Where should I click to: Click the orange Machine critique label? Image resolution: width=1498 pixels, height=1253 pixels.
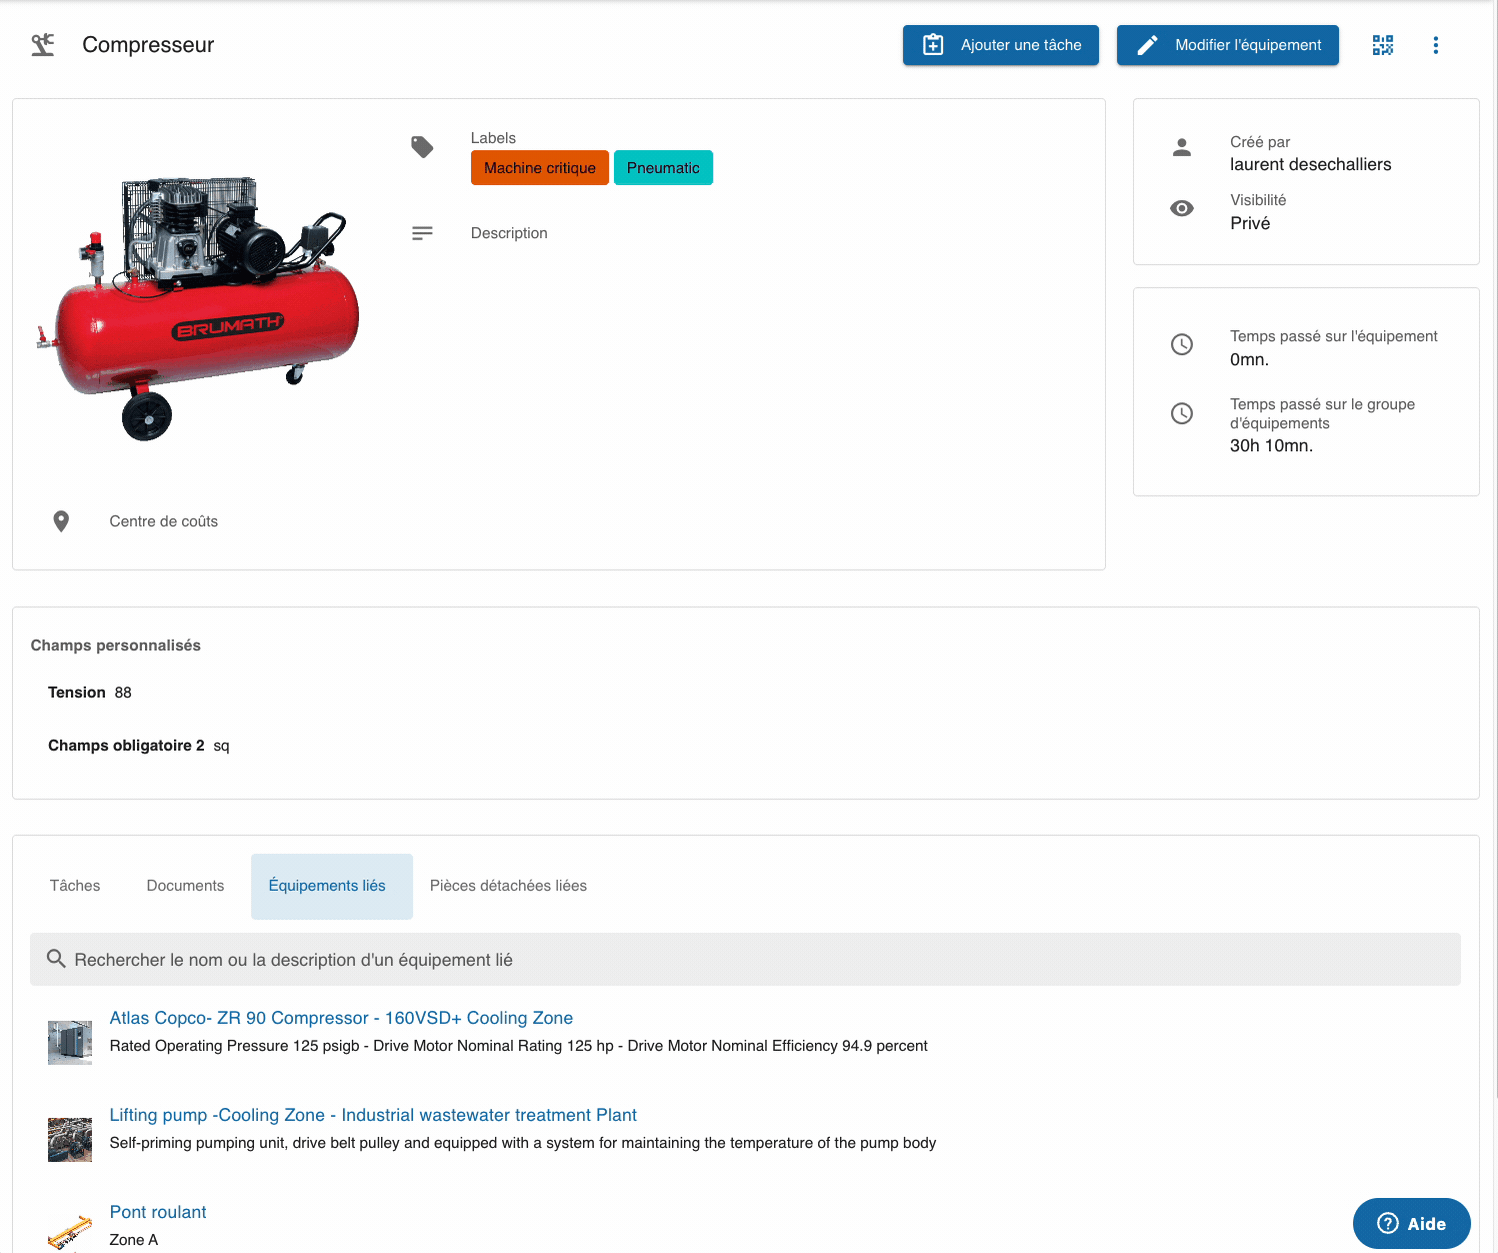tap(539, 168)
